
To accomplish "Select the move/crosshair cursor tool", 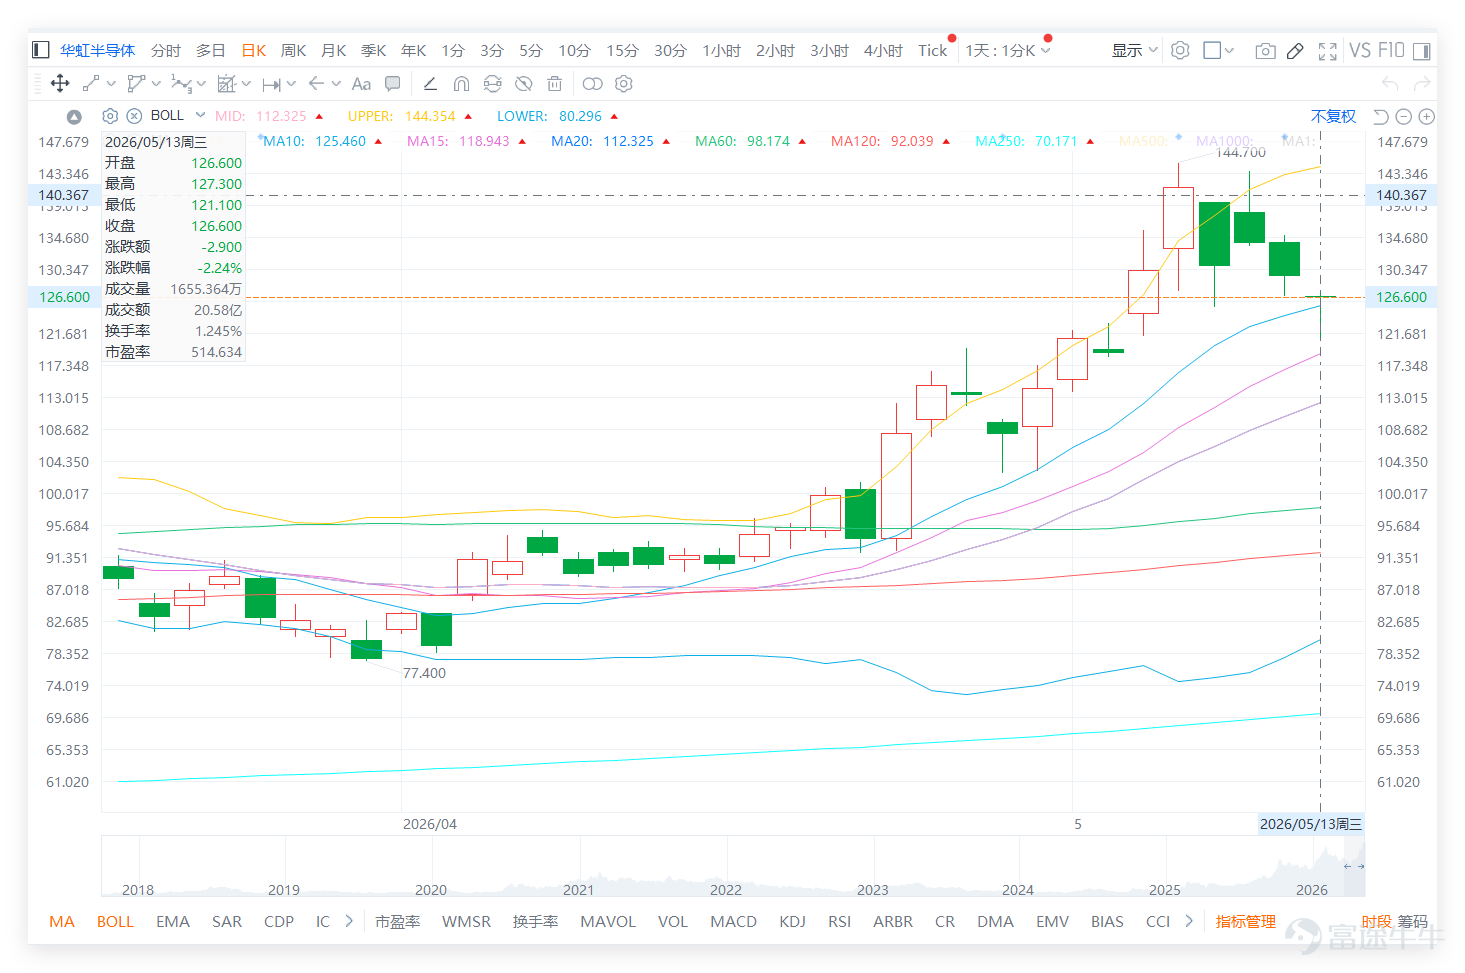I will 60,83.
